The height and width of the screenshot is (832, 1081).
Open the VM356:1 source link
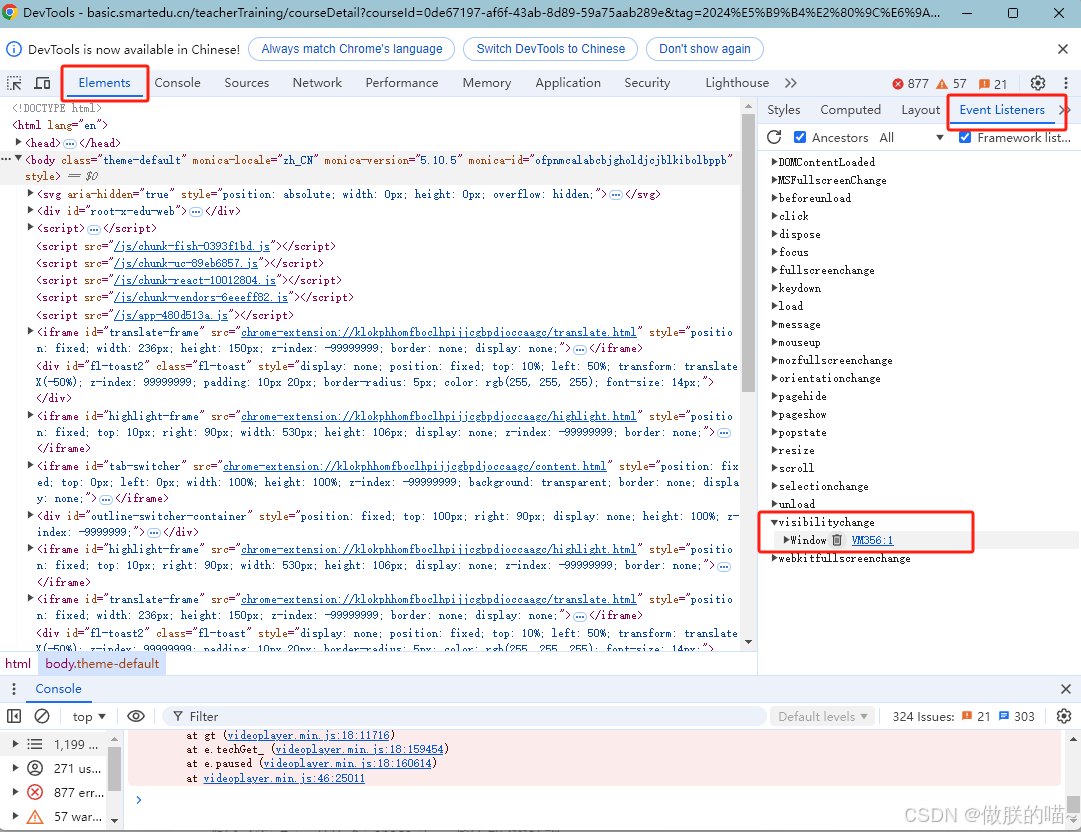coord(872,540)
